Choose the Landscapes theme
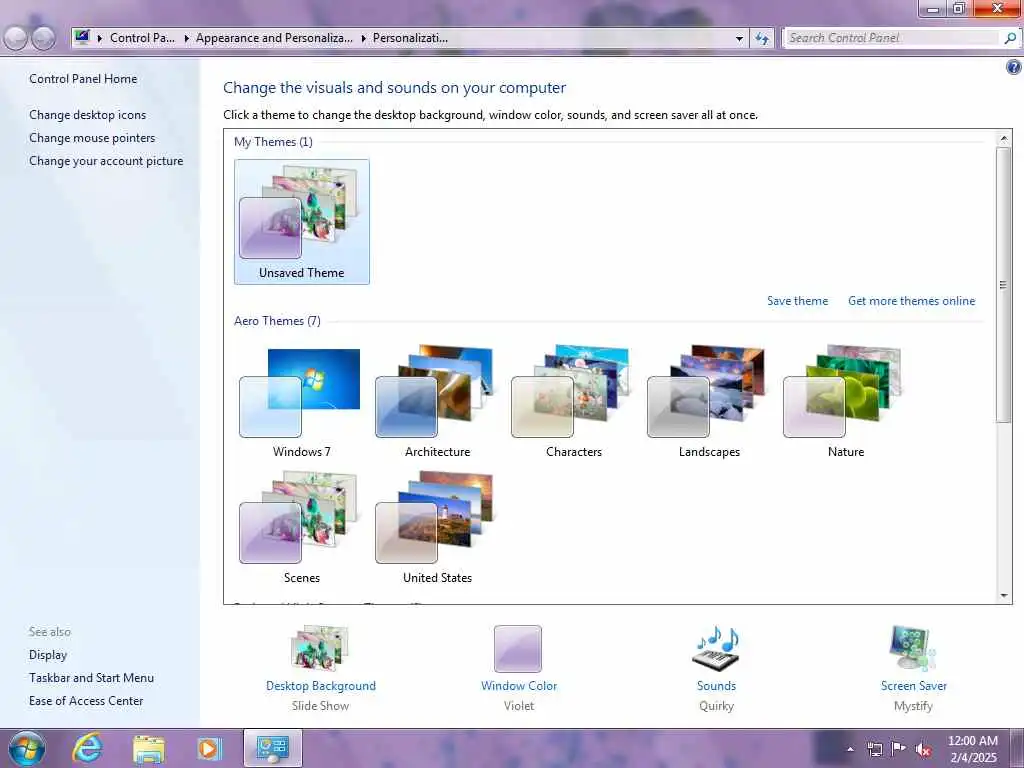Screen dimensions: 1024x768 point(709,402)
